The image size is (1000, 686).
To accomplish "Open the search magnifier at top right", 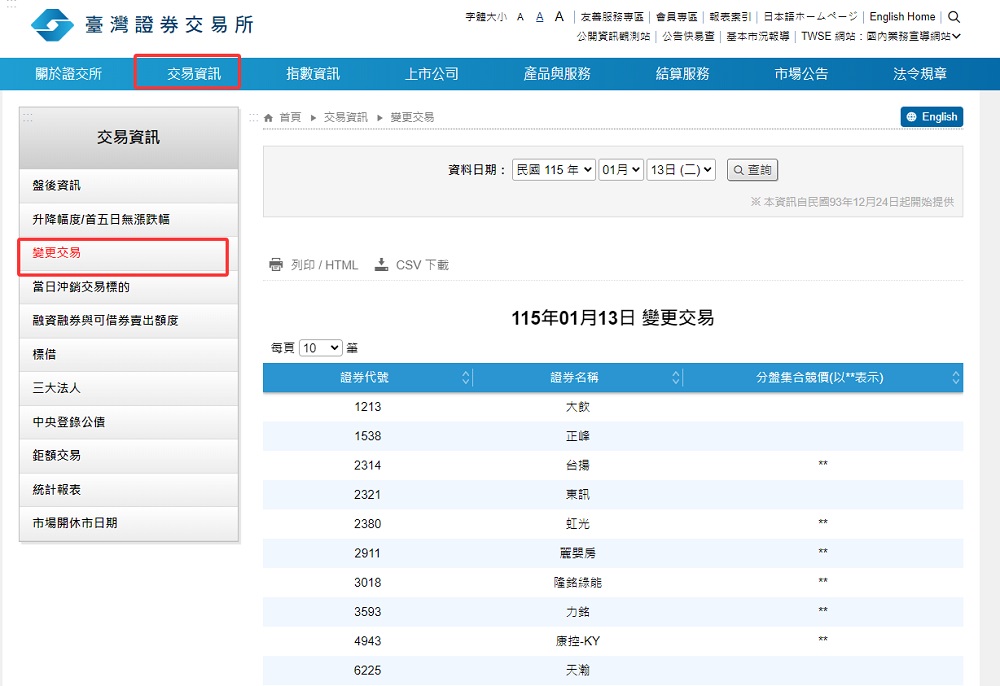I will pos(952,17).
